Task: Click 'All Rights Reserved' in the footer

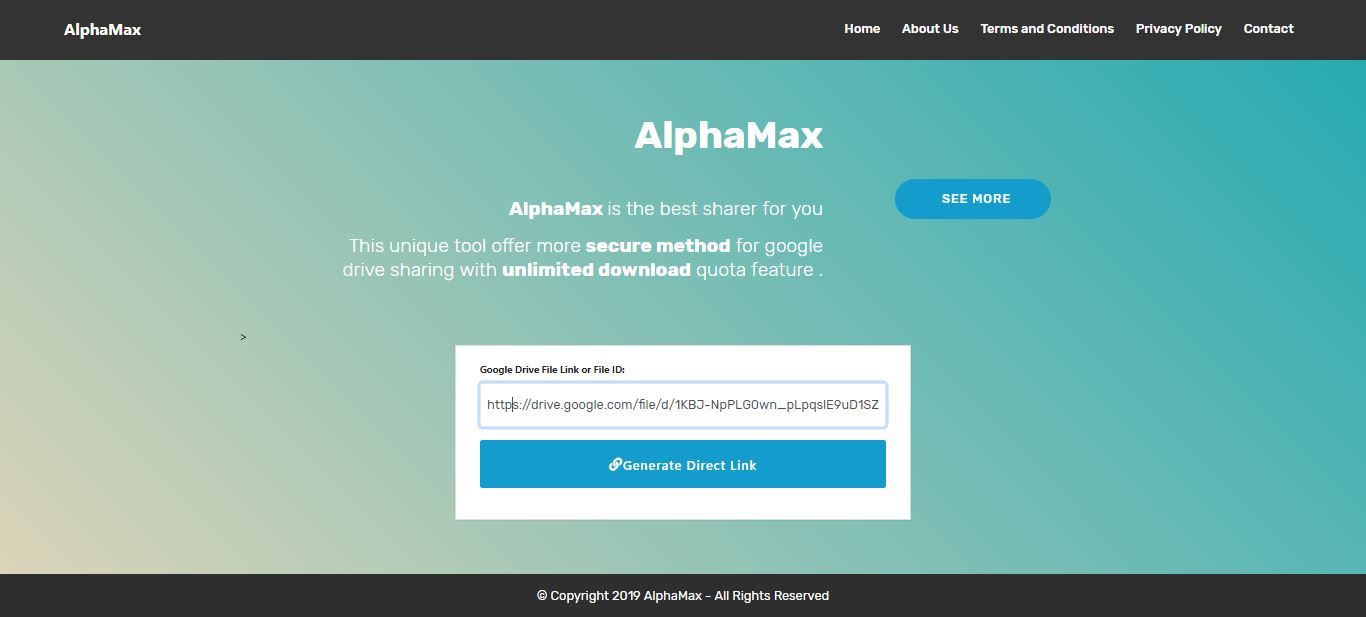Action: pos(771,596)
